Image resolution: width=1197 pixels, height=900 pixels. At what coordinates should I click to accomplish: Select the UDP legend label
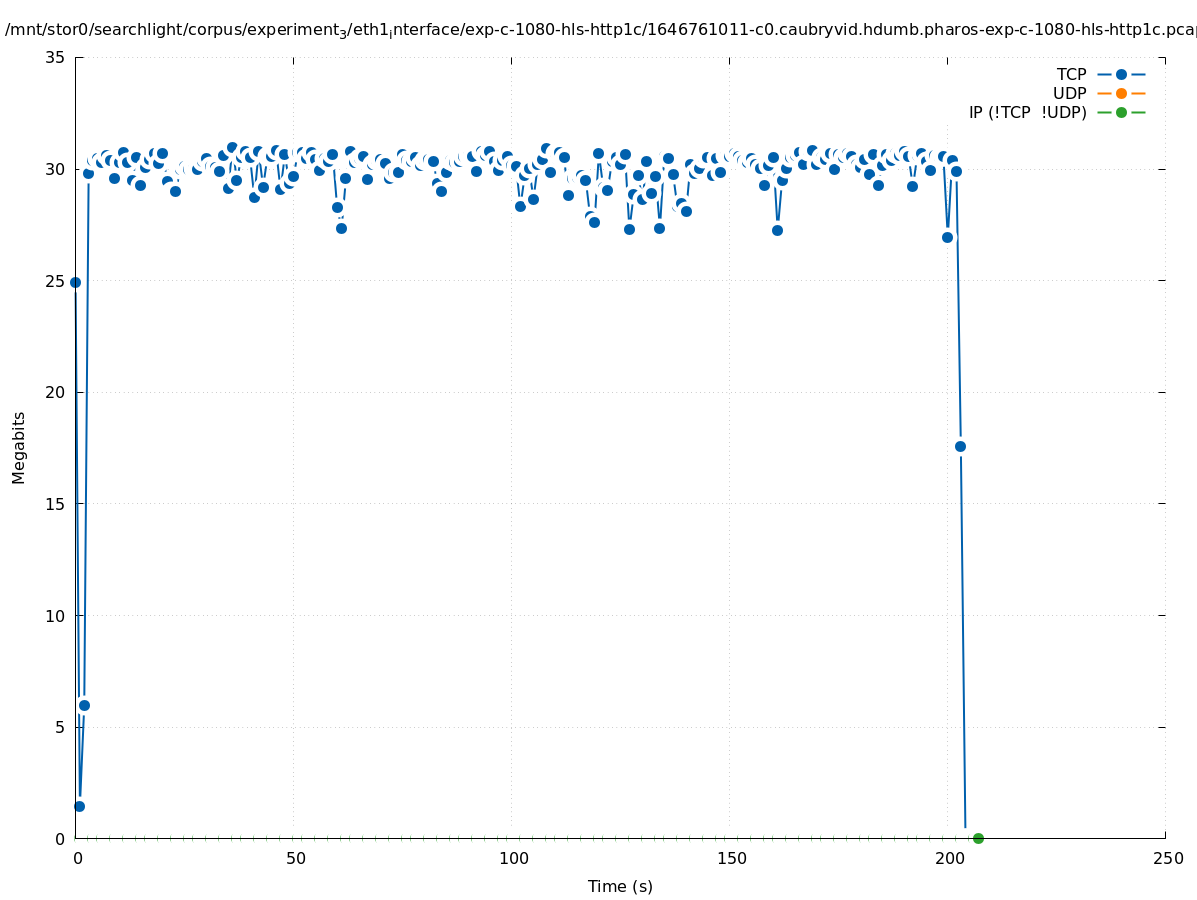[x=1069, y=93]
